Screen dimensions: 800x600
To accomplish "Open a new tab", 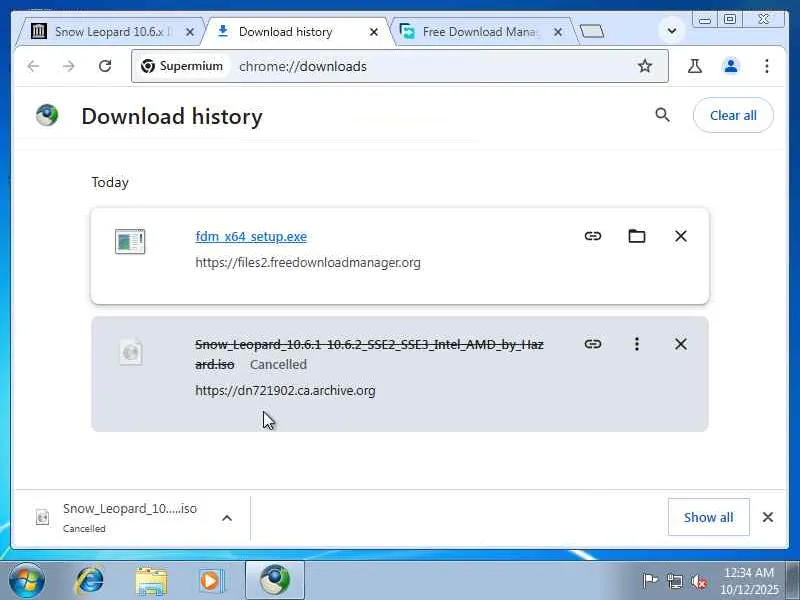I will point(592,31).
